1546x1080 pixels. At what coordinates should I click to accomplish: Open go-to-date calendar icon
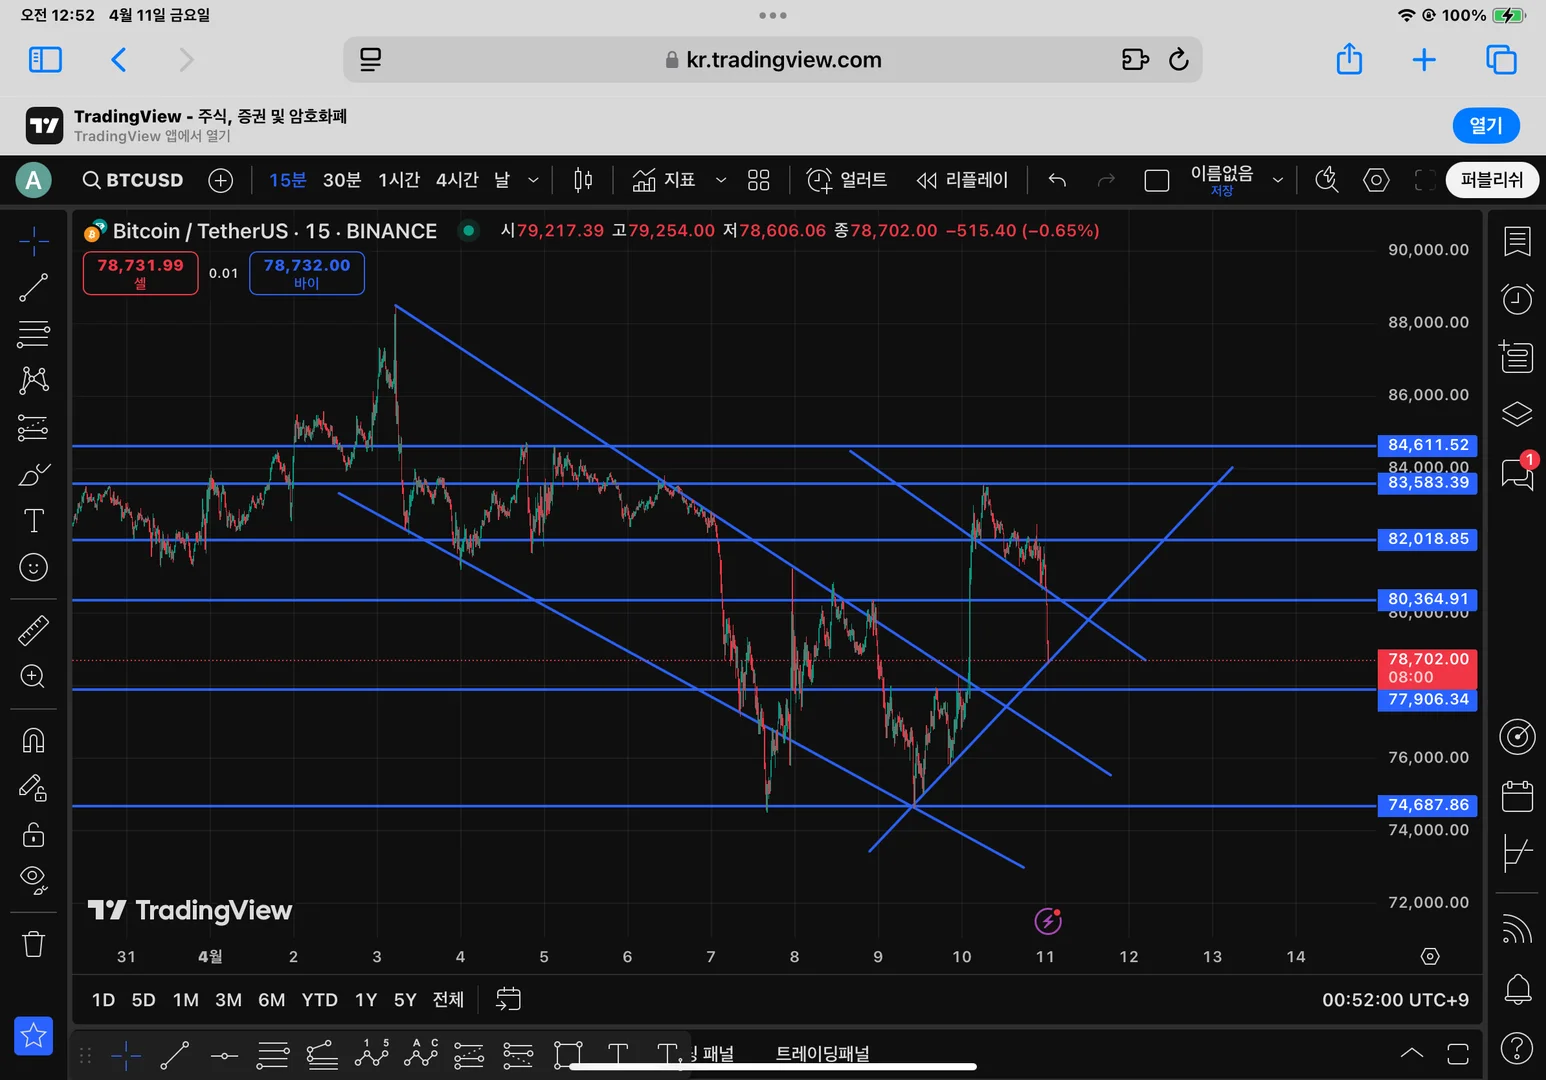(508, 999)
